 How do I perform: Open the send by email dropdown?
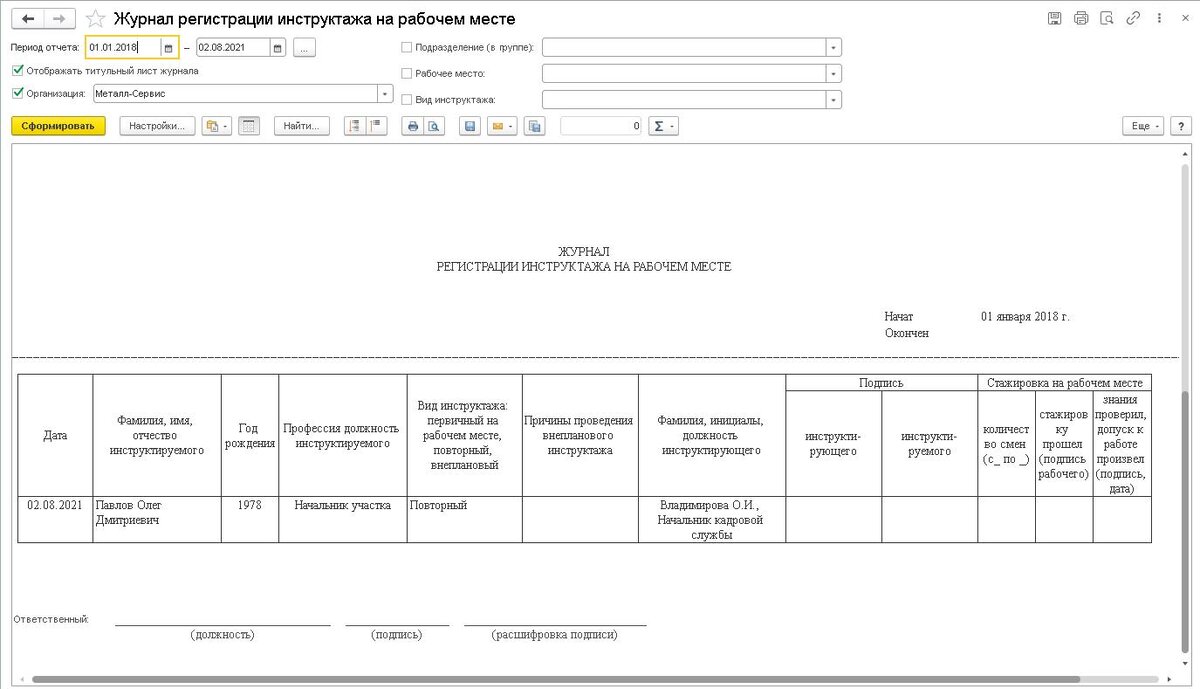pos(502,126)
